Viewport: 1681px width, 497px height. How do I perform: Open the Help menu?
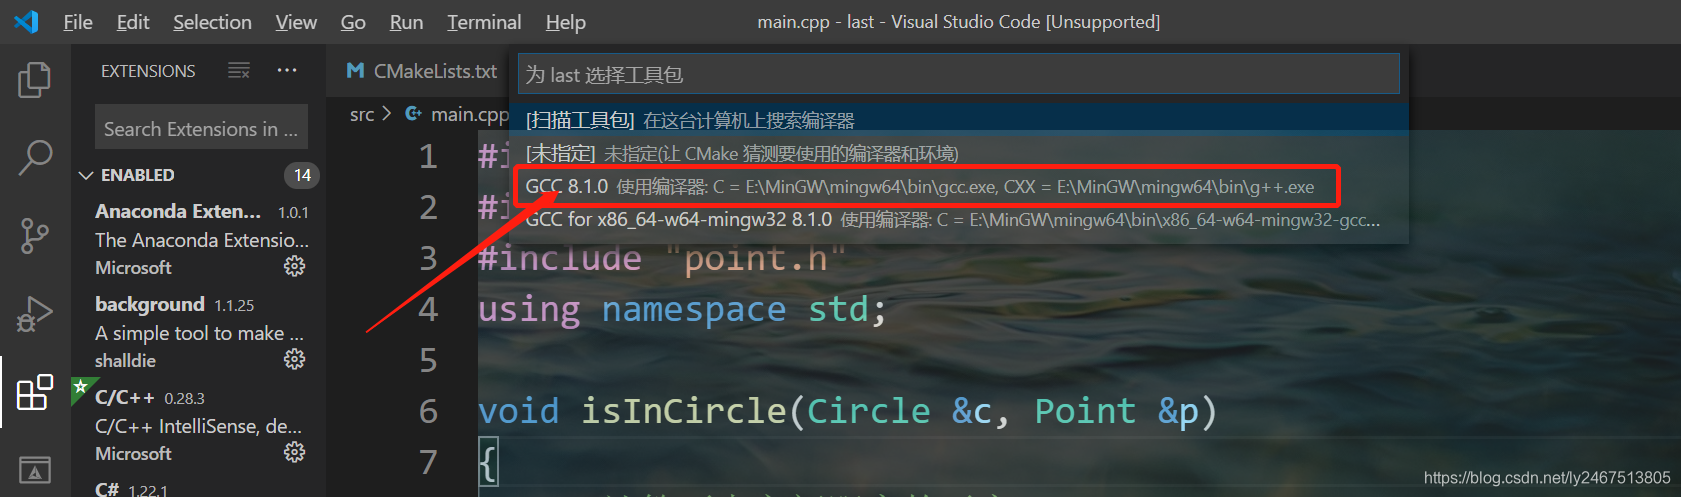pyautogui.click(x=566, y=22)
